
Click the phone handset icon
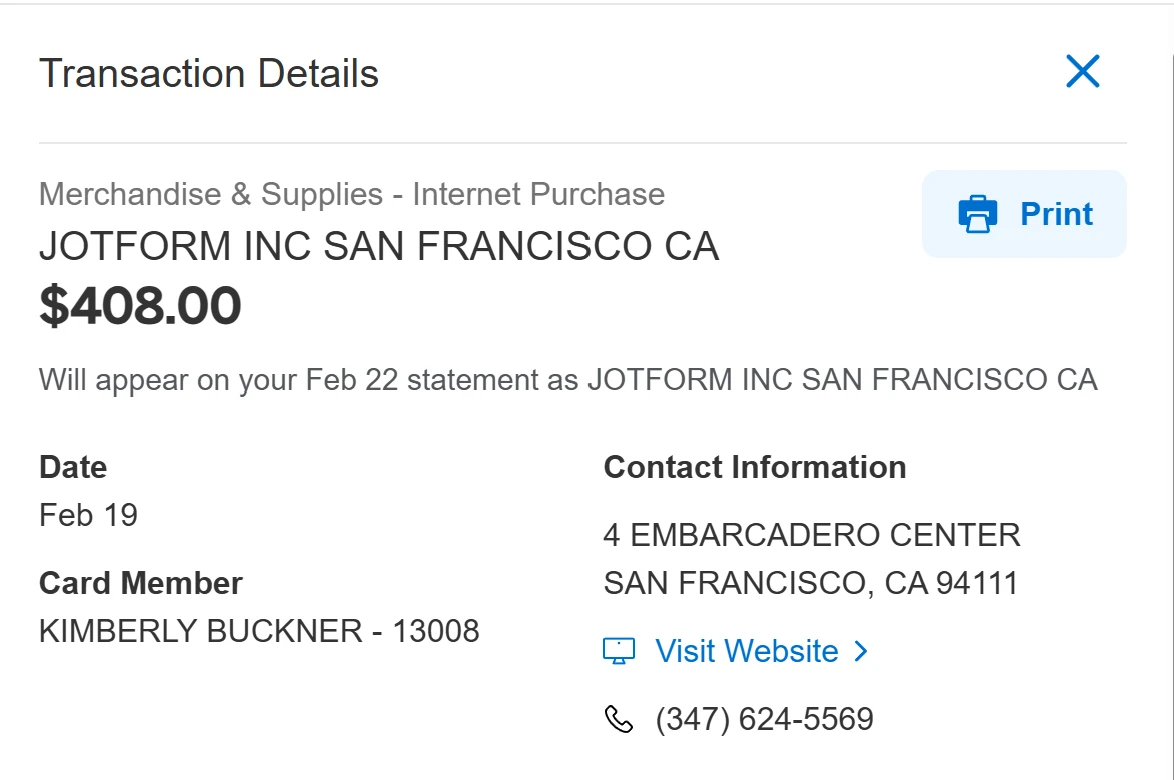pos(618,718)
